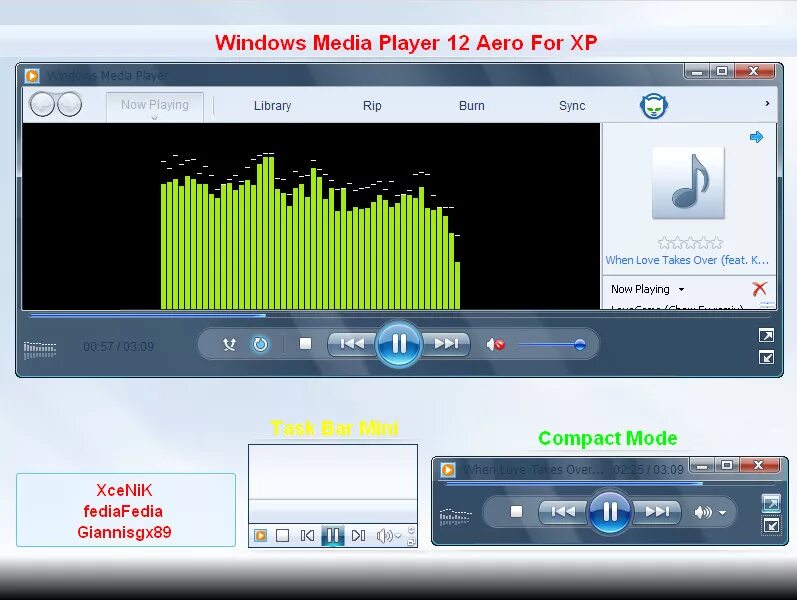Click the compact mode title bar WMP icon
797x600 pixels.
448,469
